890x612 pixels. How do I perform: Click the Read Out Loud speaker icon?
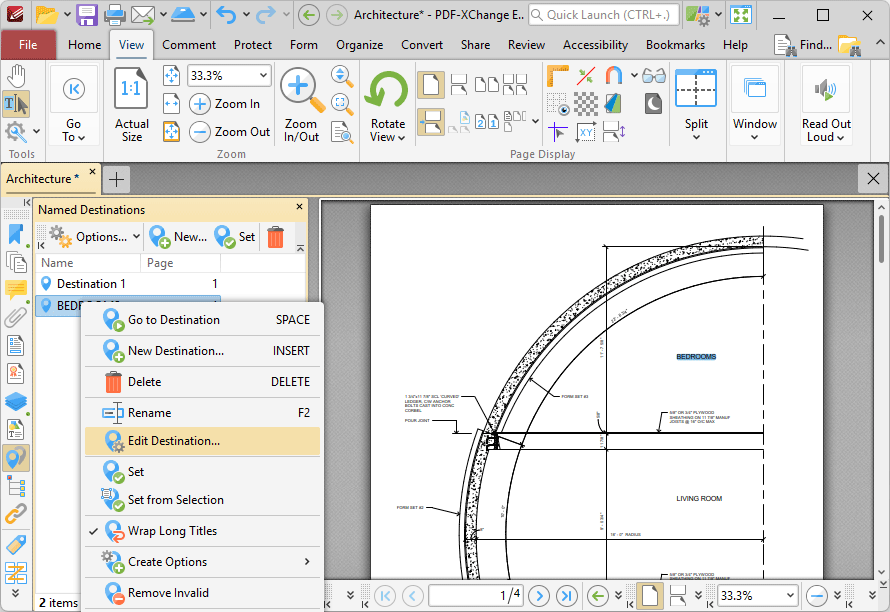coord(826,89)
